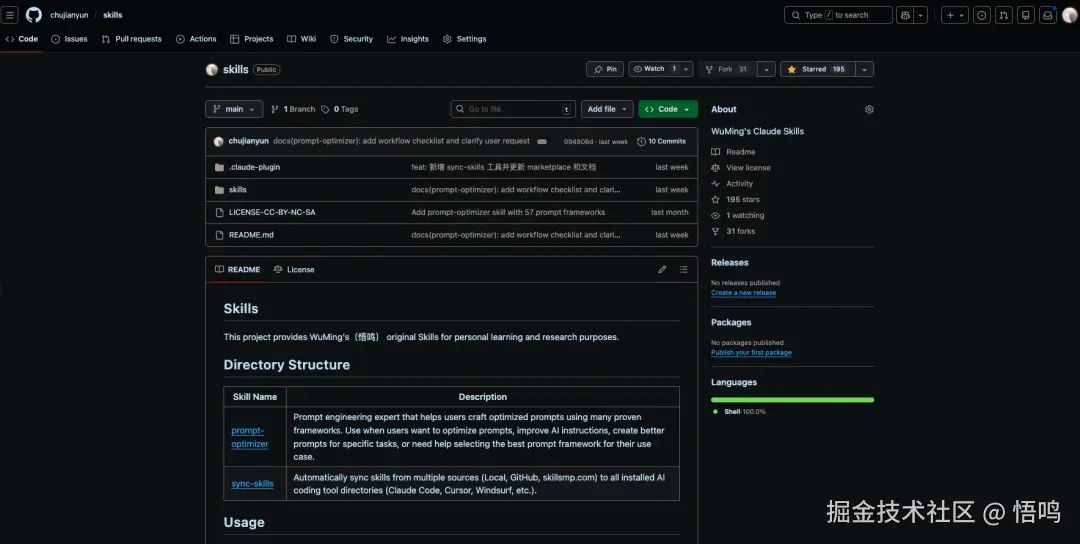Click the chujianyun owner link

[x=69, y=15]
